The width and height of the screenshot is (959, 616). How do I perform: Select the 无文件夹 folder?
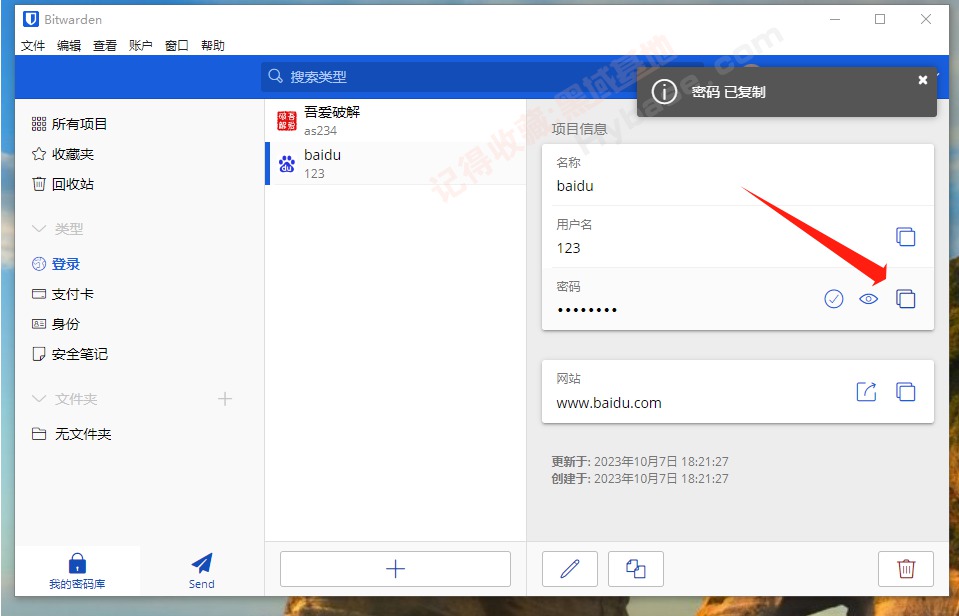(x=72, y=434)
